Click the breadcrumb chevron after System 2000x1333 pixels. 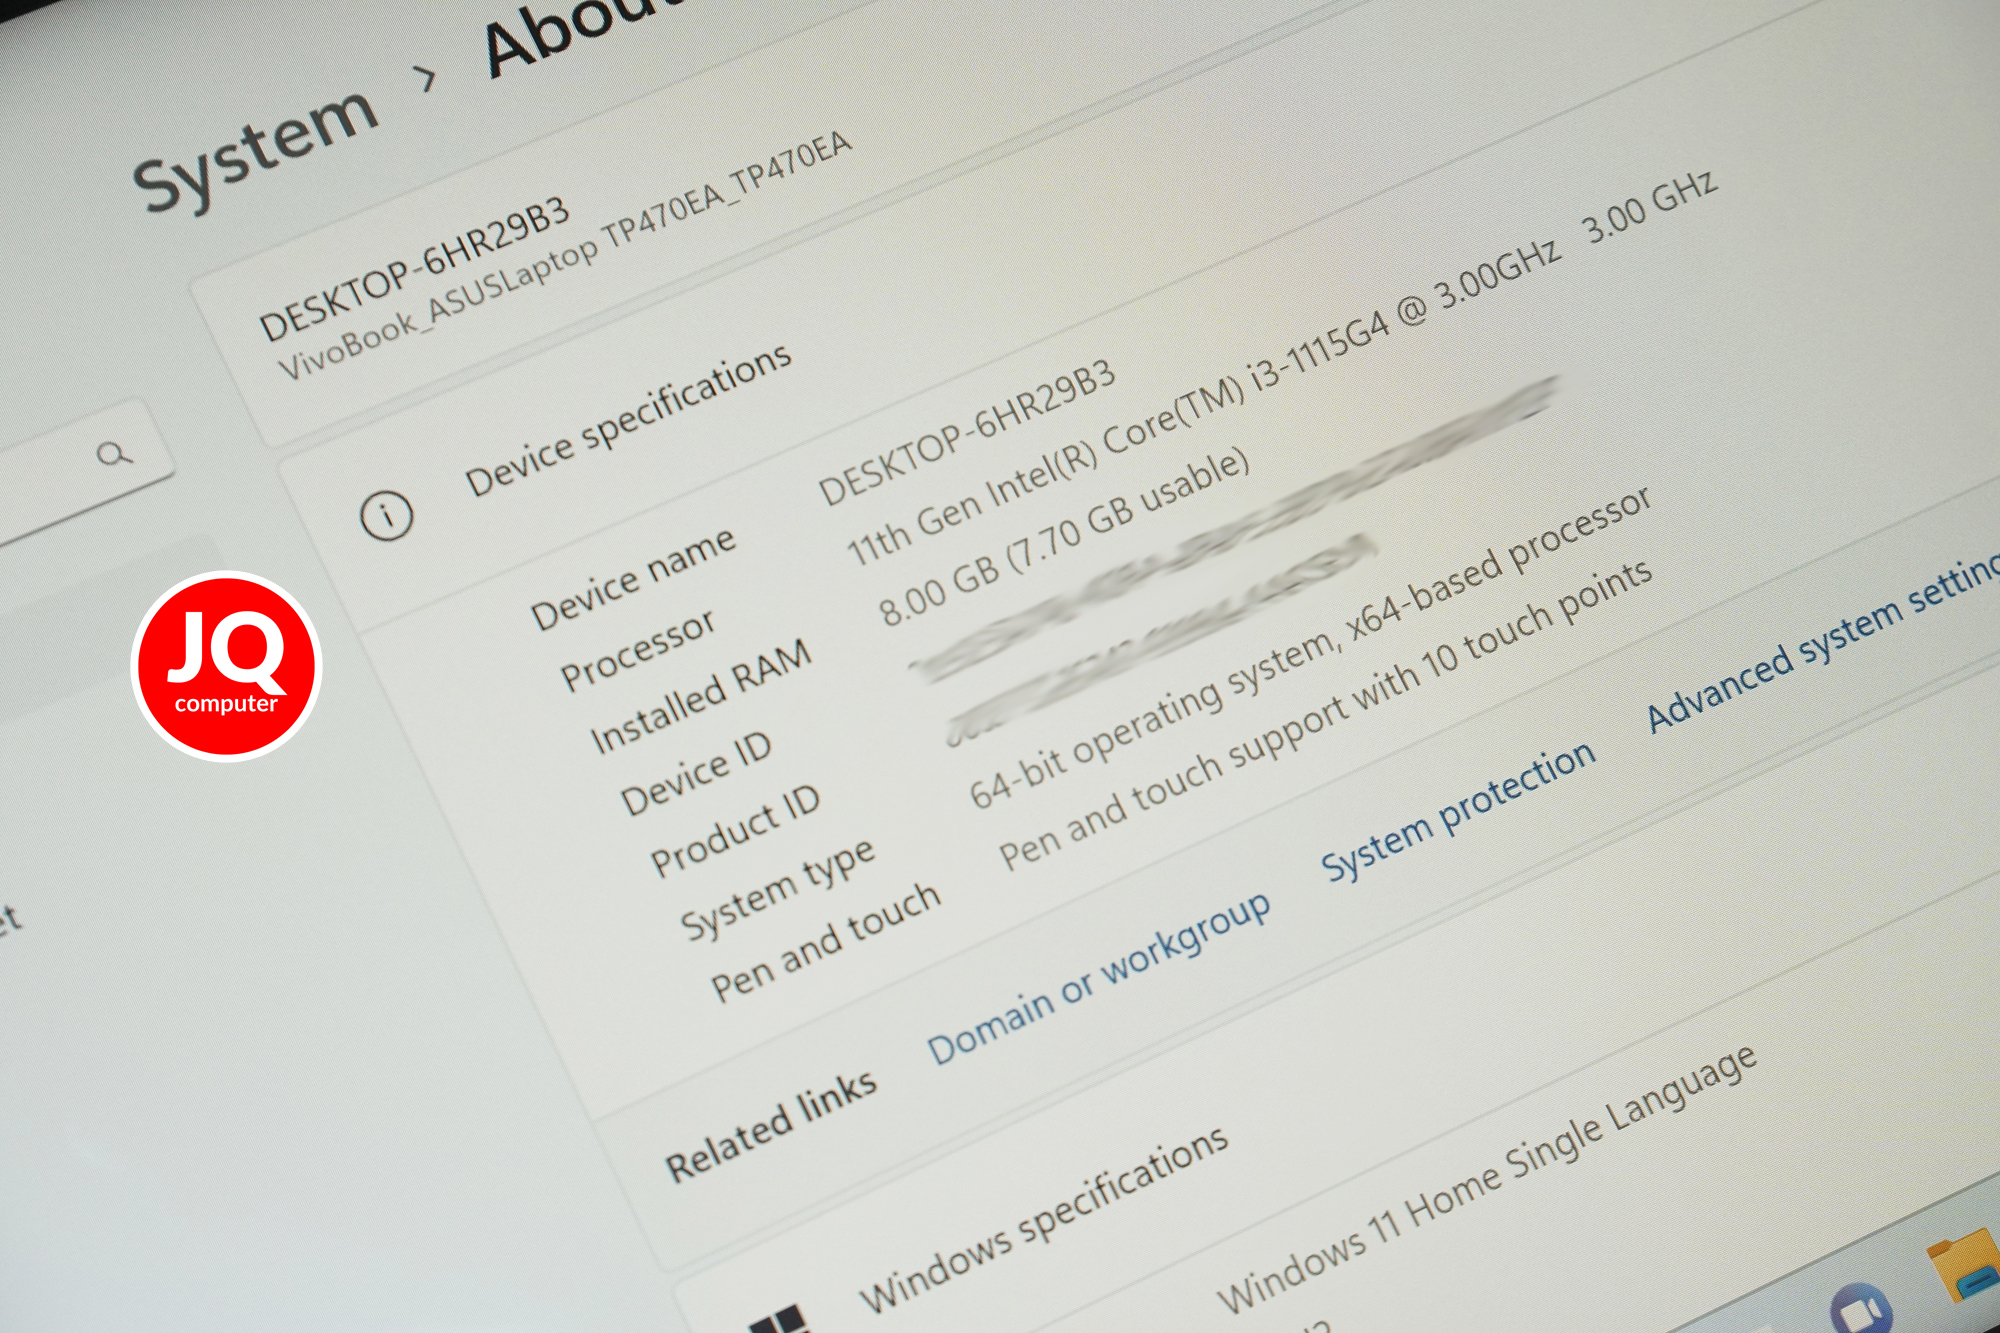click(x=427, y=77)
